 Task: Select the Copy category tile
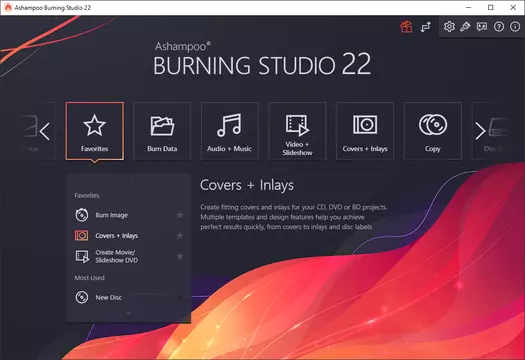coord(433,131)
